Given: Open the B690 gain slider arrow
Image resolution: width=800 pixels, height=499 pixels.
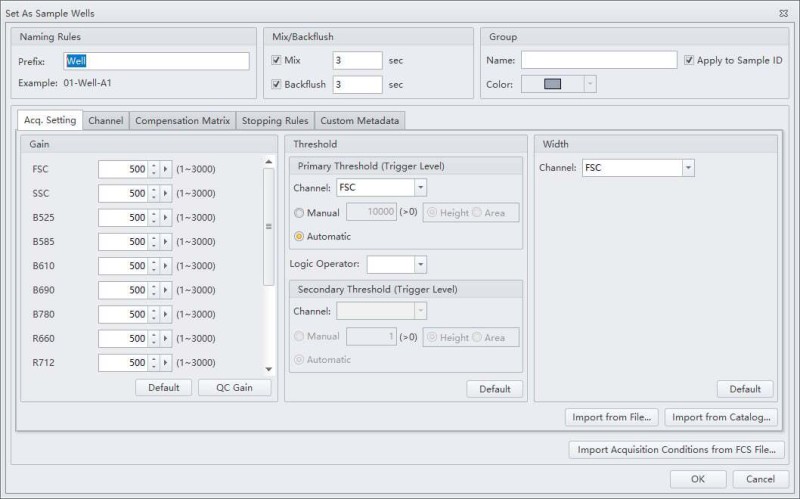Looking at the screenshot, I should [165, 290].
